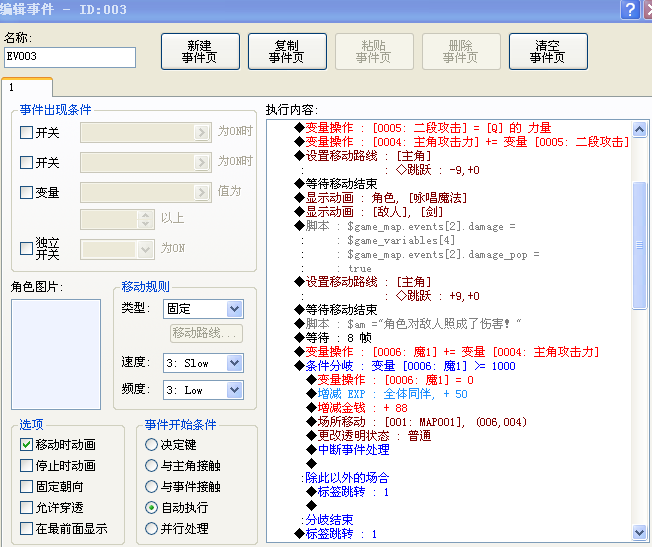Screen dimensions: 652x547
Task: Click the 角色图片 preview box
Action: [56, 354]
